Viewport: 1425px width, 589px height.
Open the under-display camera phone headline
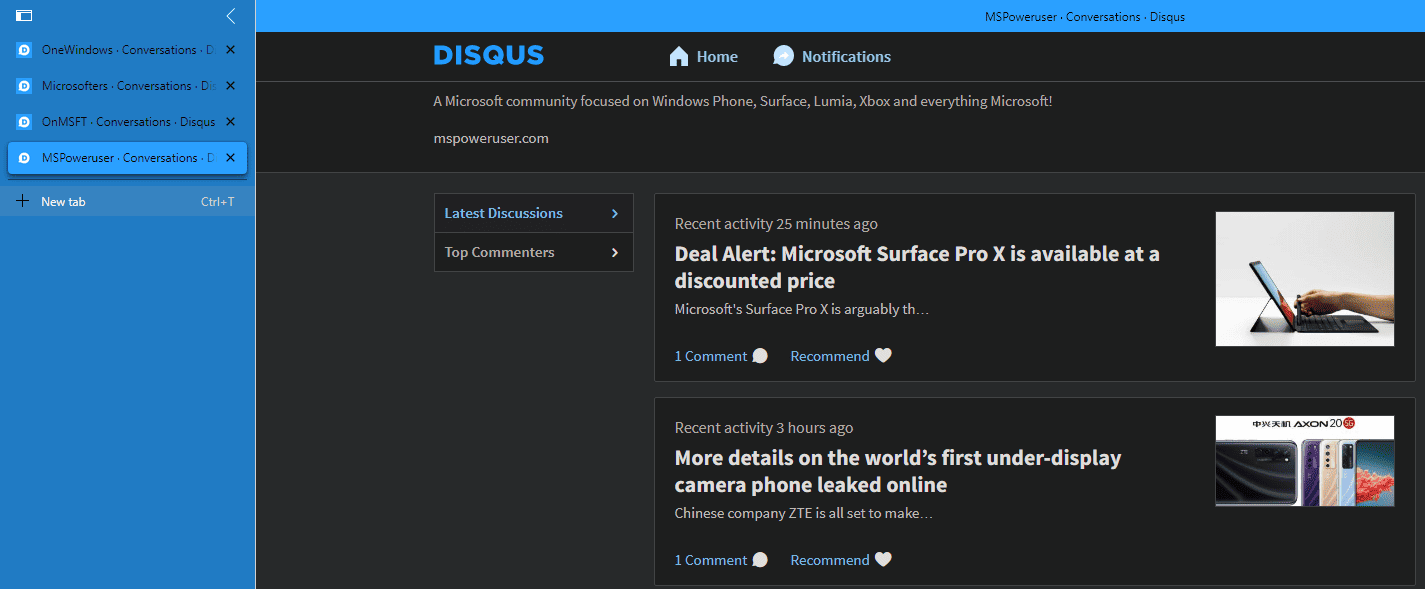(898, 471)
